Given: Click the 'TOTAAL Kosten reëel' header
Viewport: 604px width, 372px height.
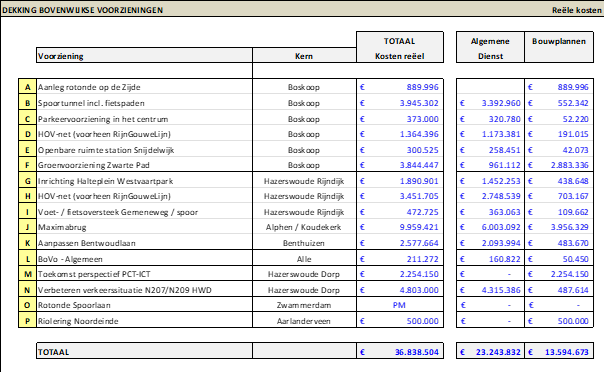Looking at the screenshot, I should pos(400,48).
